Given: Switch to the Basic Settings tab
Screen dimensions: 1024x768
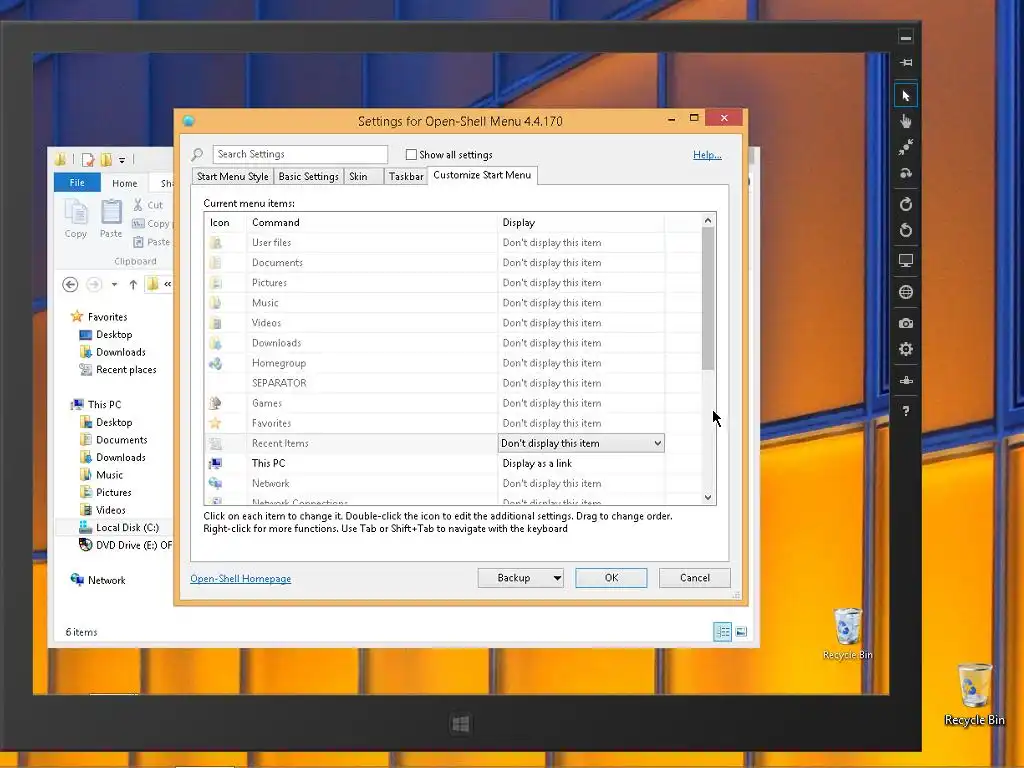Looking at the screenshot, I should click(308, 176).
